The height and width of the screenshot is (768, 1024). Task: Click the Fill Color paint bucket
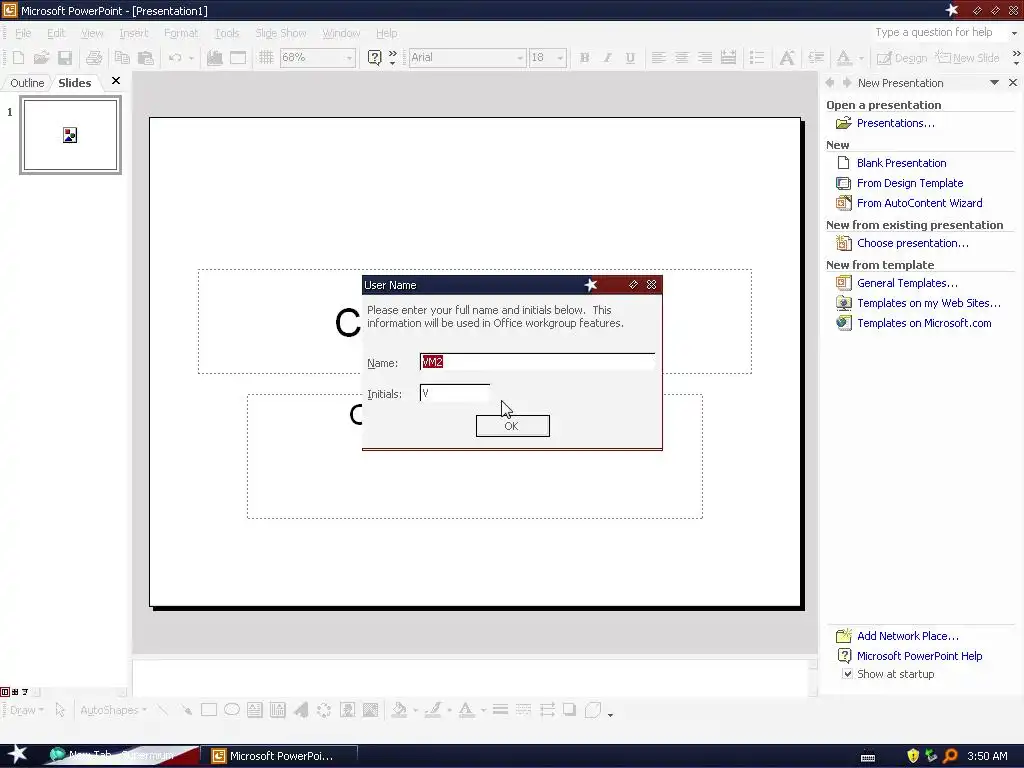tap(399, 710)
